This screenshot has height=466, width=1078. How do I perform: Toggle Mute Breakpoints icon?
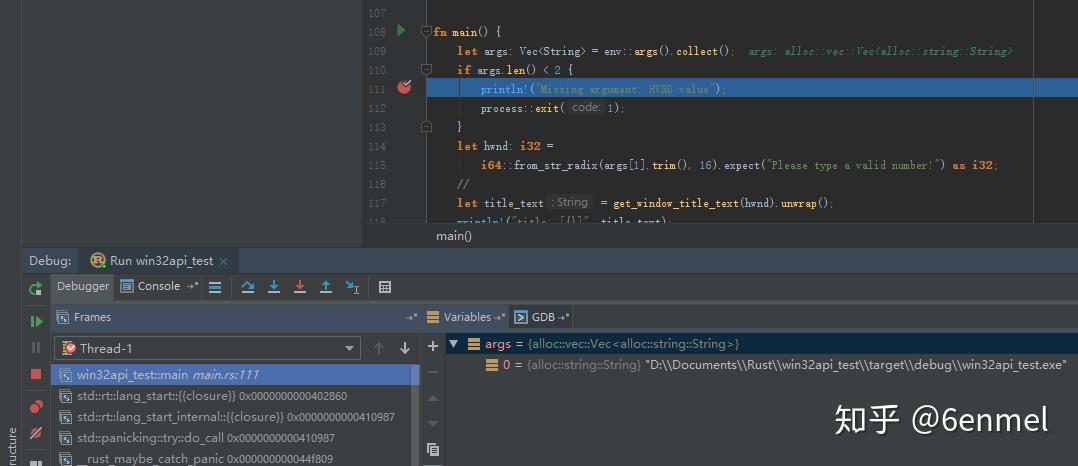[x=36, y=433]
